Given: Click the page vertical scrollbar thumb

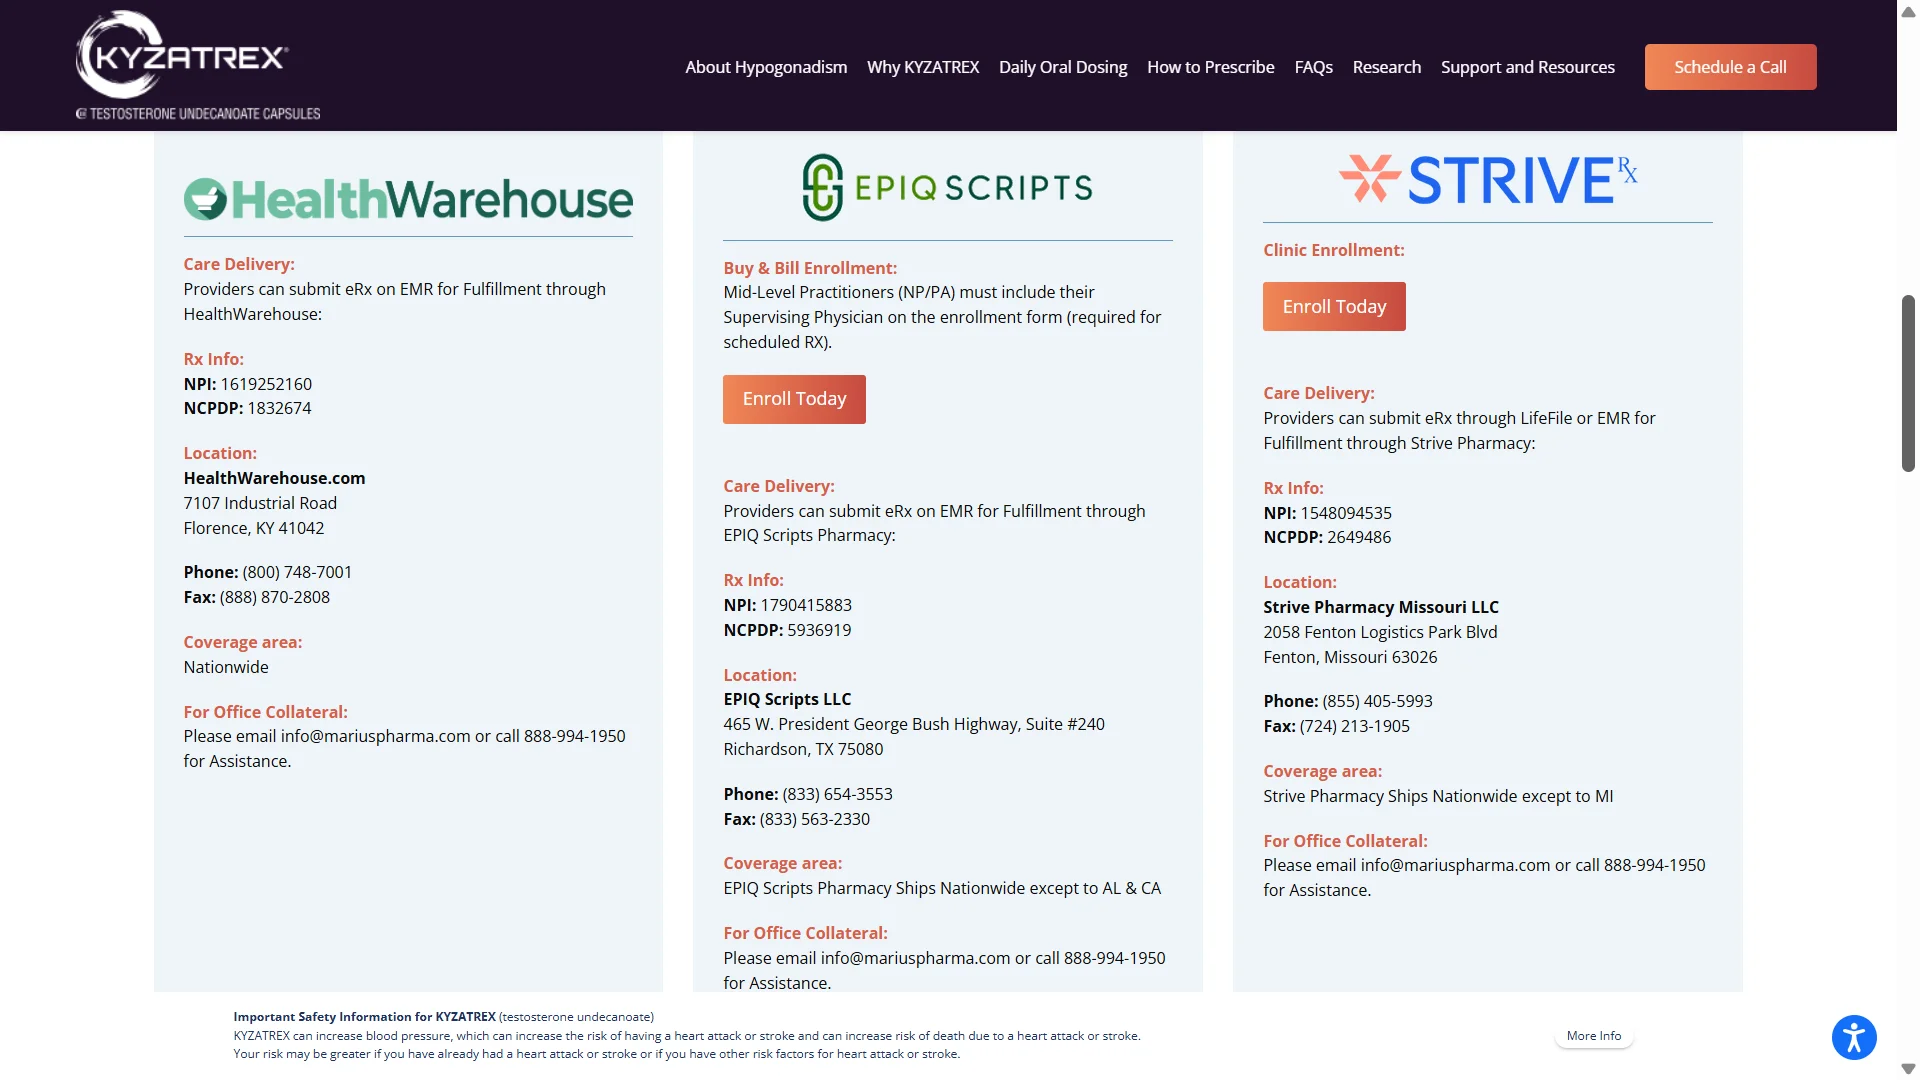Looking at the screenshot, I should pyautogui.click(x=1908, y=383).
